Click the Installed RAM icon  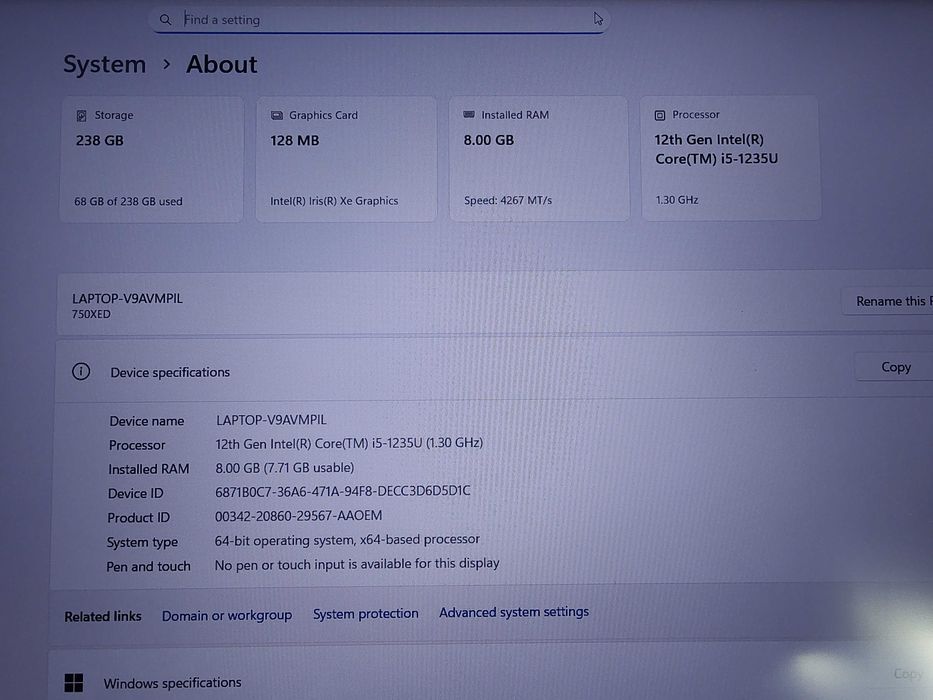coord(469,114)
